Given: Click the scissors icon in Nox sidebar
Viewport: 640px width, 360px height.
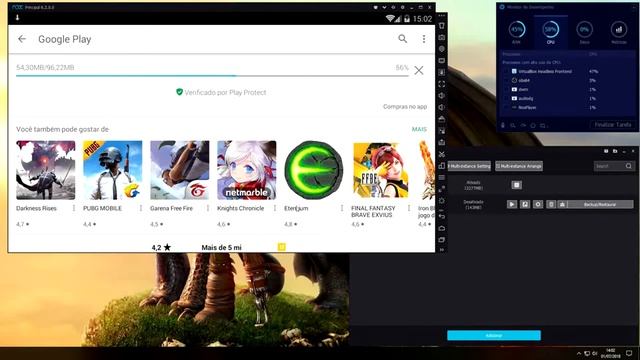Looking at the screenshot, I should [442, 154].
